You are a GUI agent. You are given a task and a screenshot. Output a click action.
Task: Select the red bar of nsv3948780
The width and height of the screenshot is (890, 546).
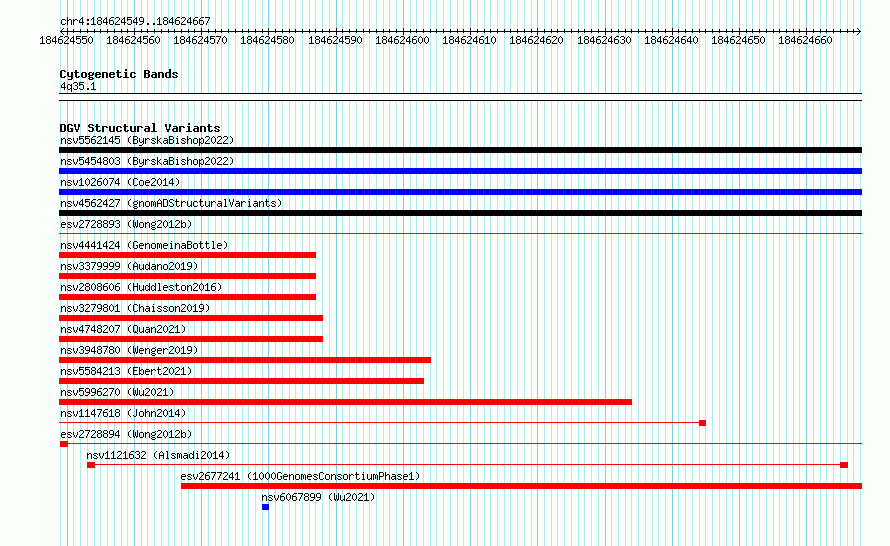click(245, 360)
